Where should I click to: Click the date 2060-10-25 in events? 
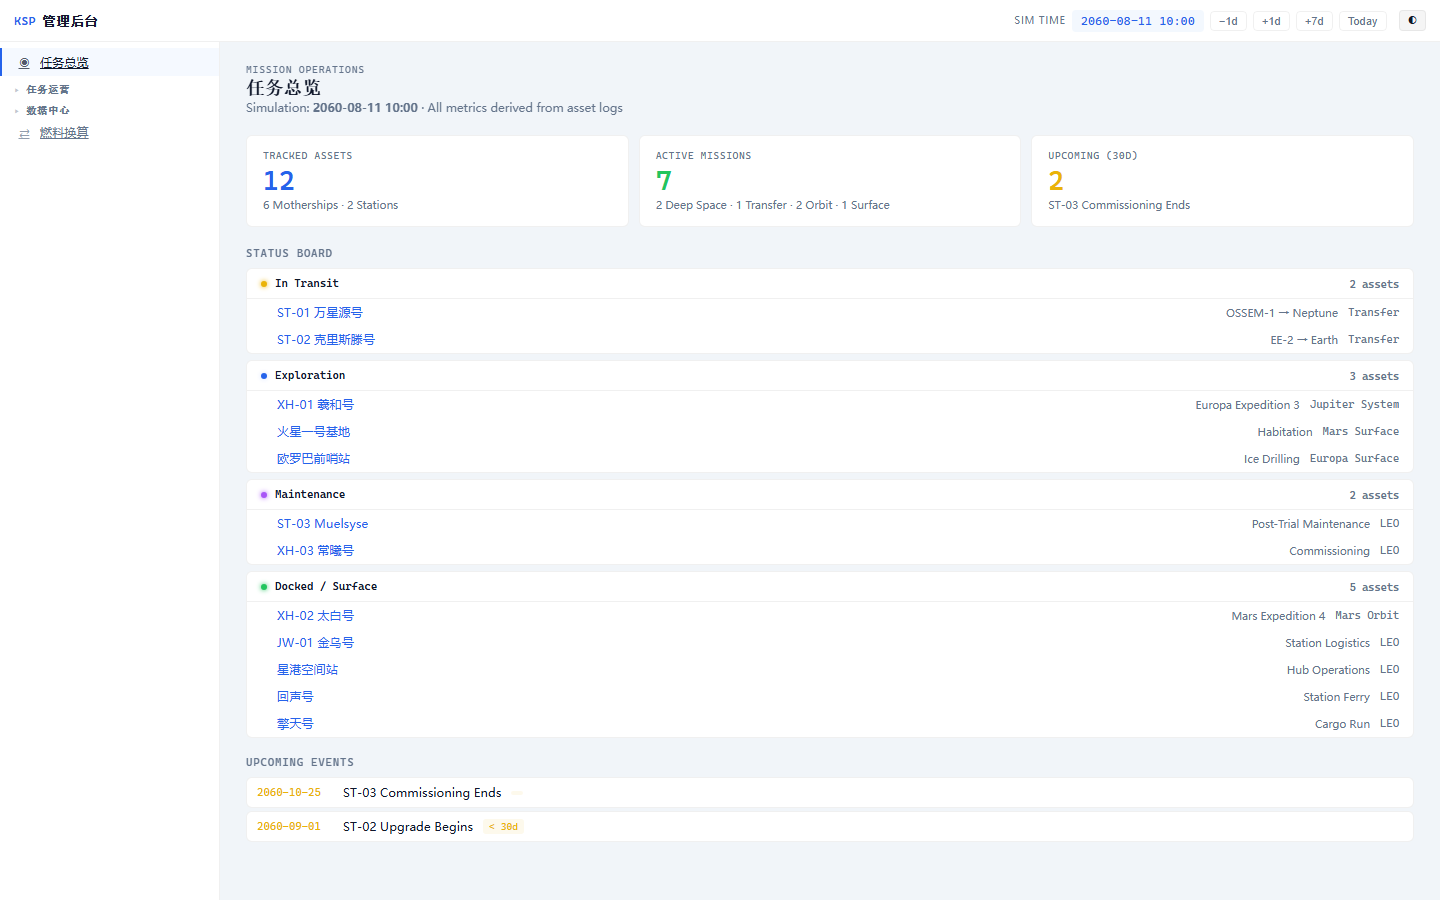pos(289,793)
